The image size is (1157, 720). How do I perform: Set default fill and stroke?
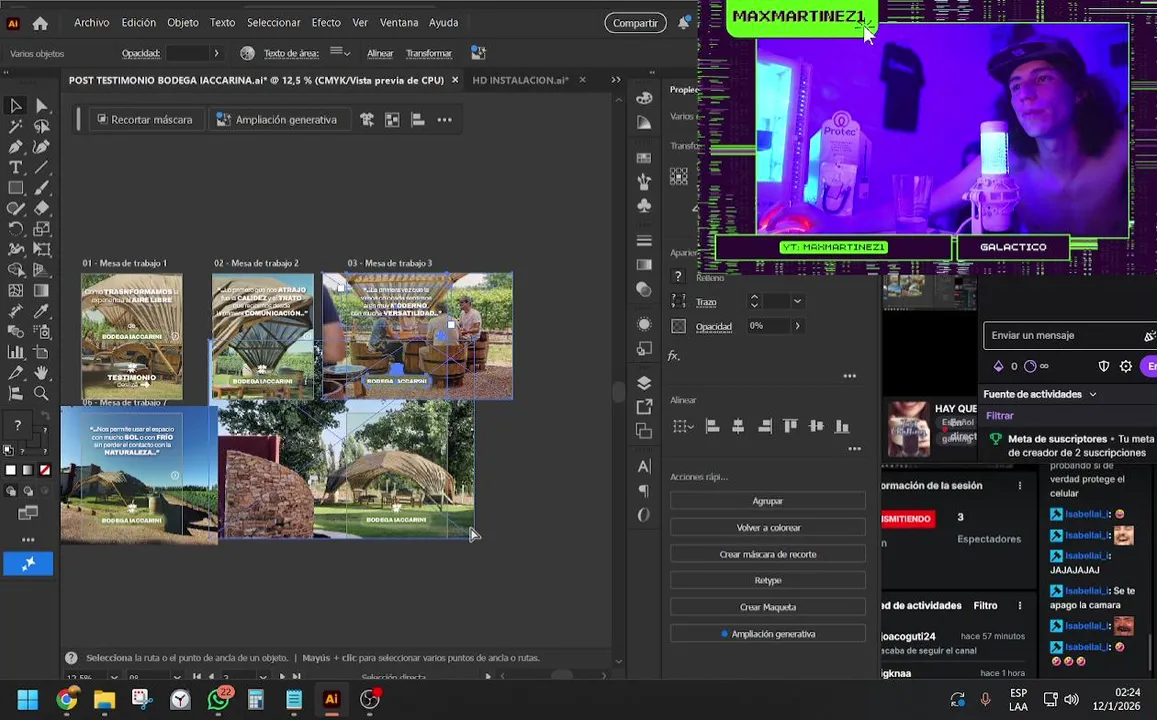click(x=9, y=449)
